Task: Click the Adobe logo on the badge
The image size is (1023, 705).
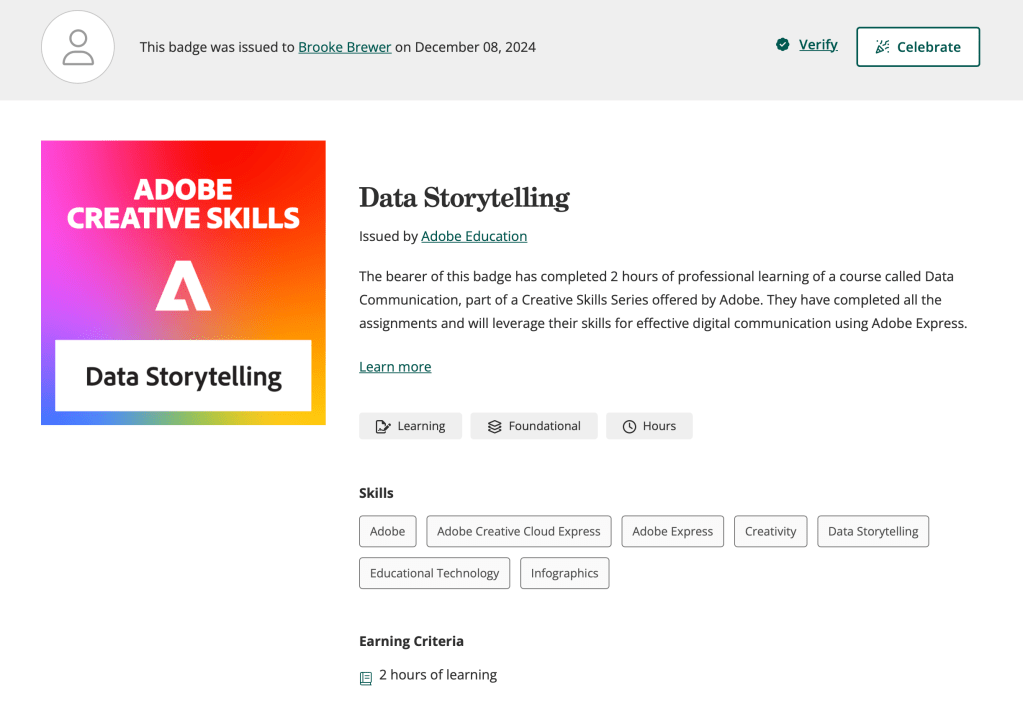Action: click(x=183, y=286)
